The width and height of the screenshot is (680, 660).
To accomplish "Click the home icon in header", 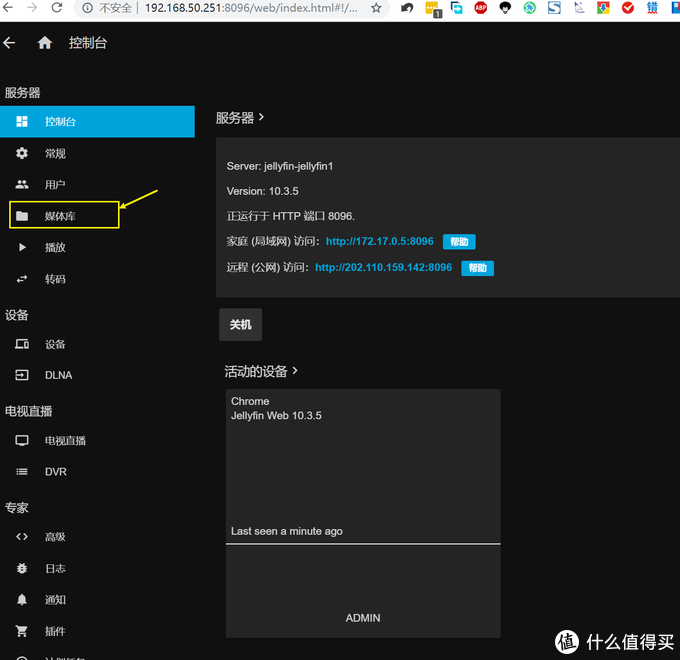I will pos(44,43).
